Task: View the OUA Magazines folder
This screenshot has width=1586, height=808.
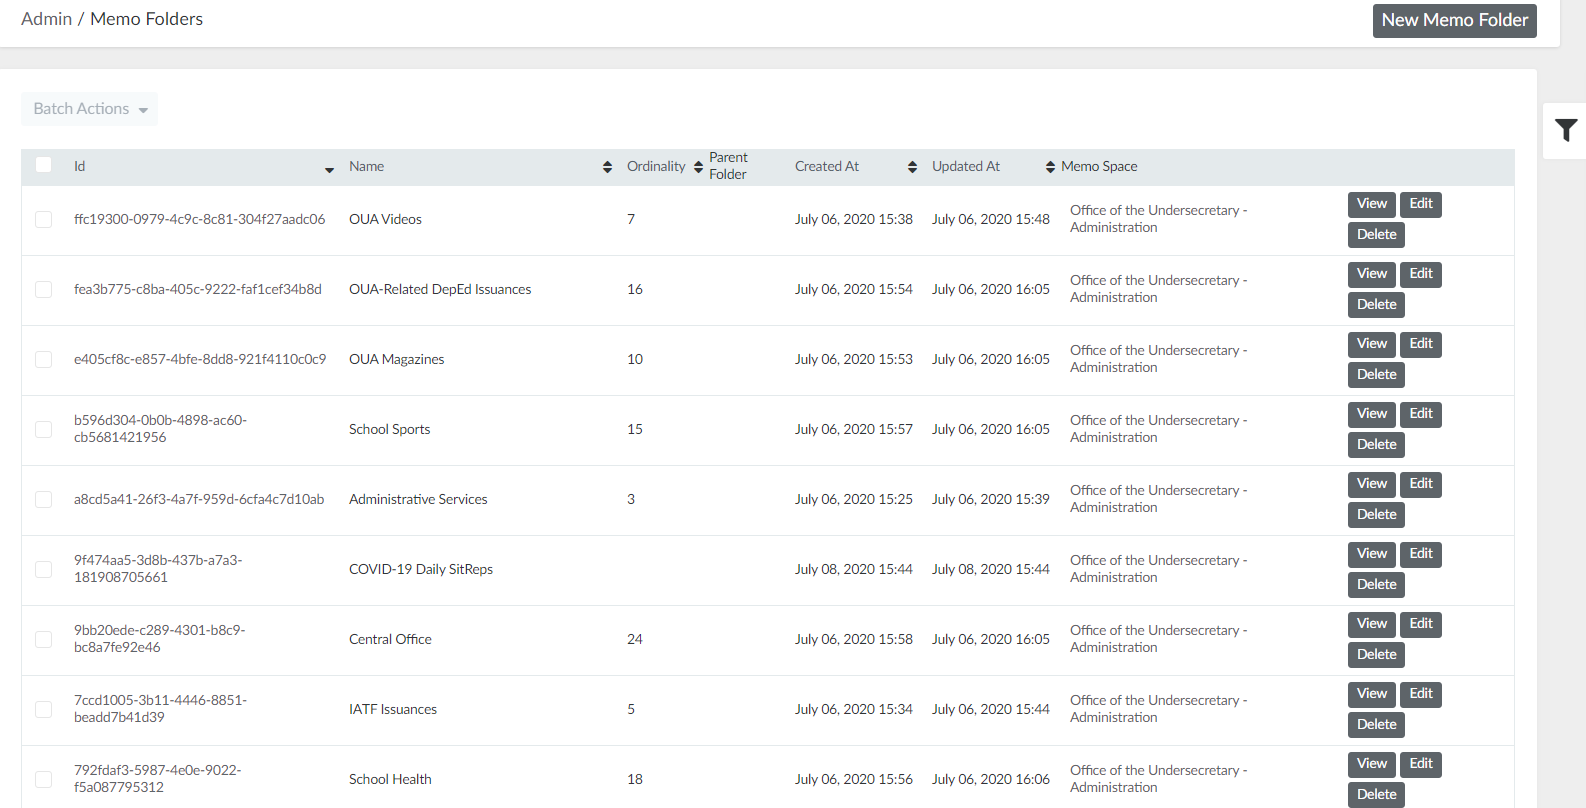Action: click(1371, 344)
